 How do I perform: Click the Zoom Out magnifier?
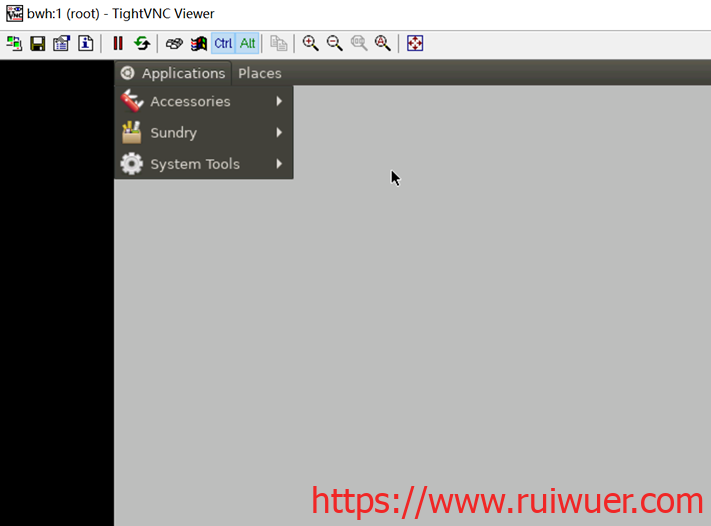(335, 43)
